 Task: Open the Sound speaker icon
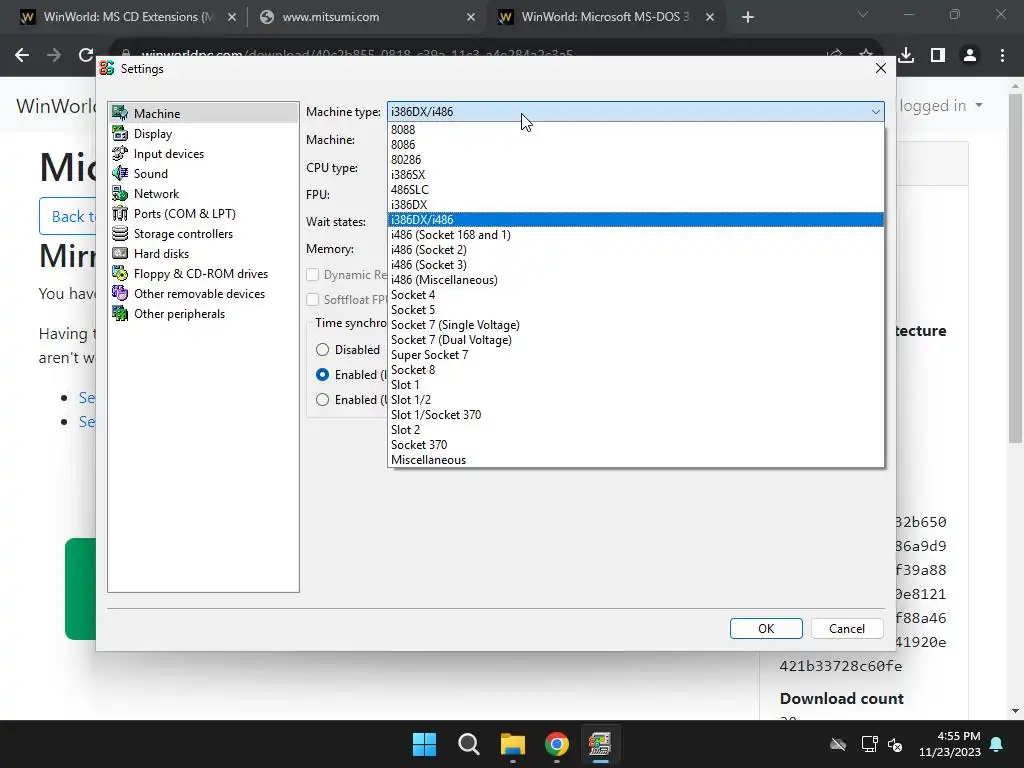(120, 173)
